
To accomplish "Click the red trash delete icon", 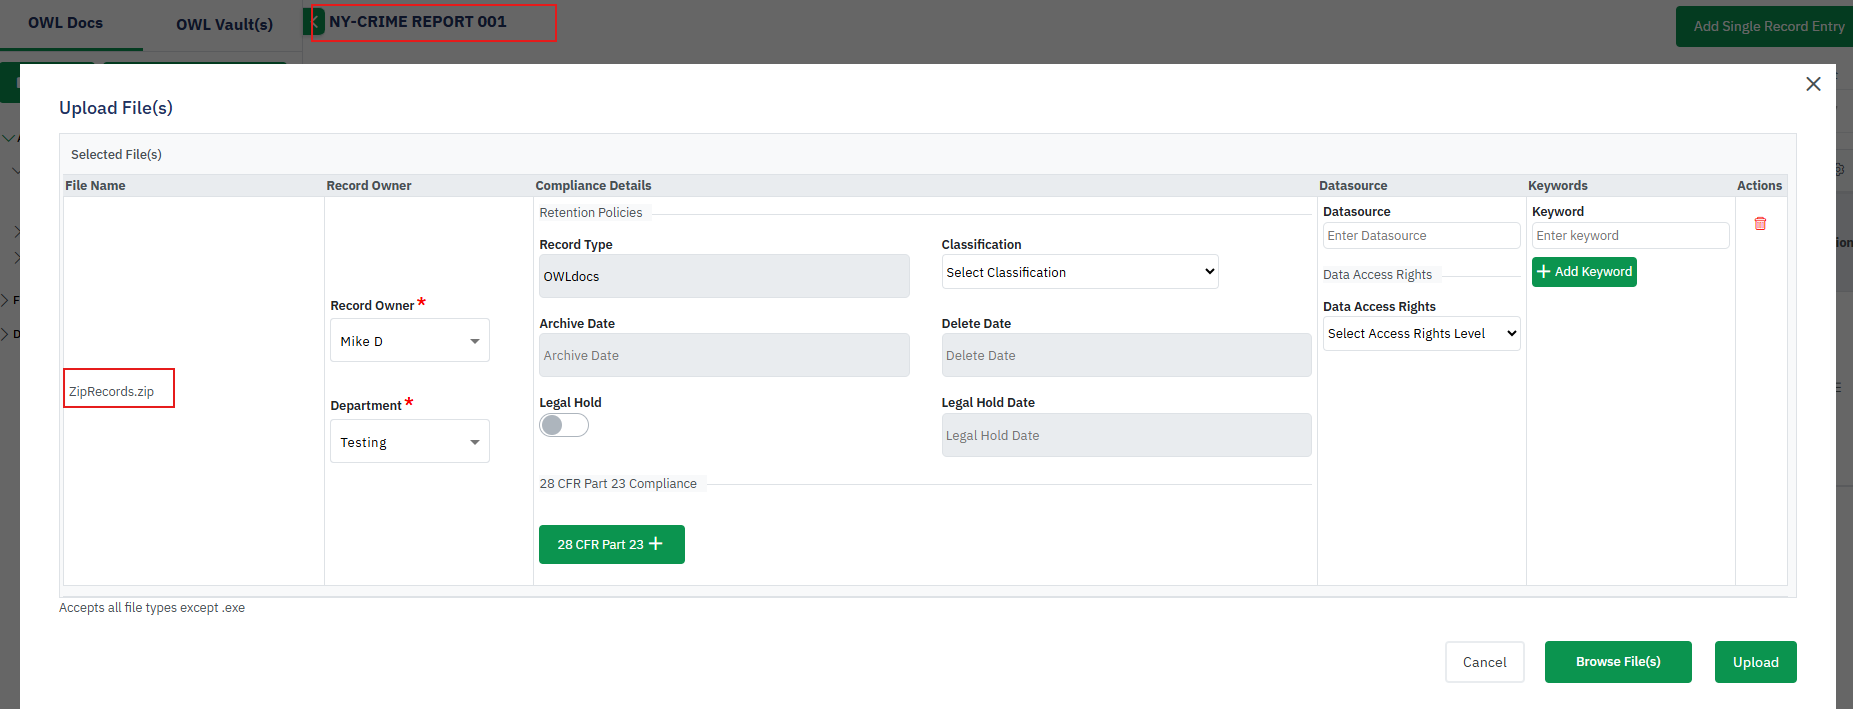I will [x=1760, y=224].
